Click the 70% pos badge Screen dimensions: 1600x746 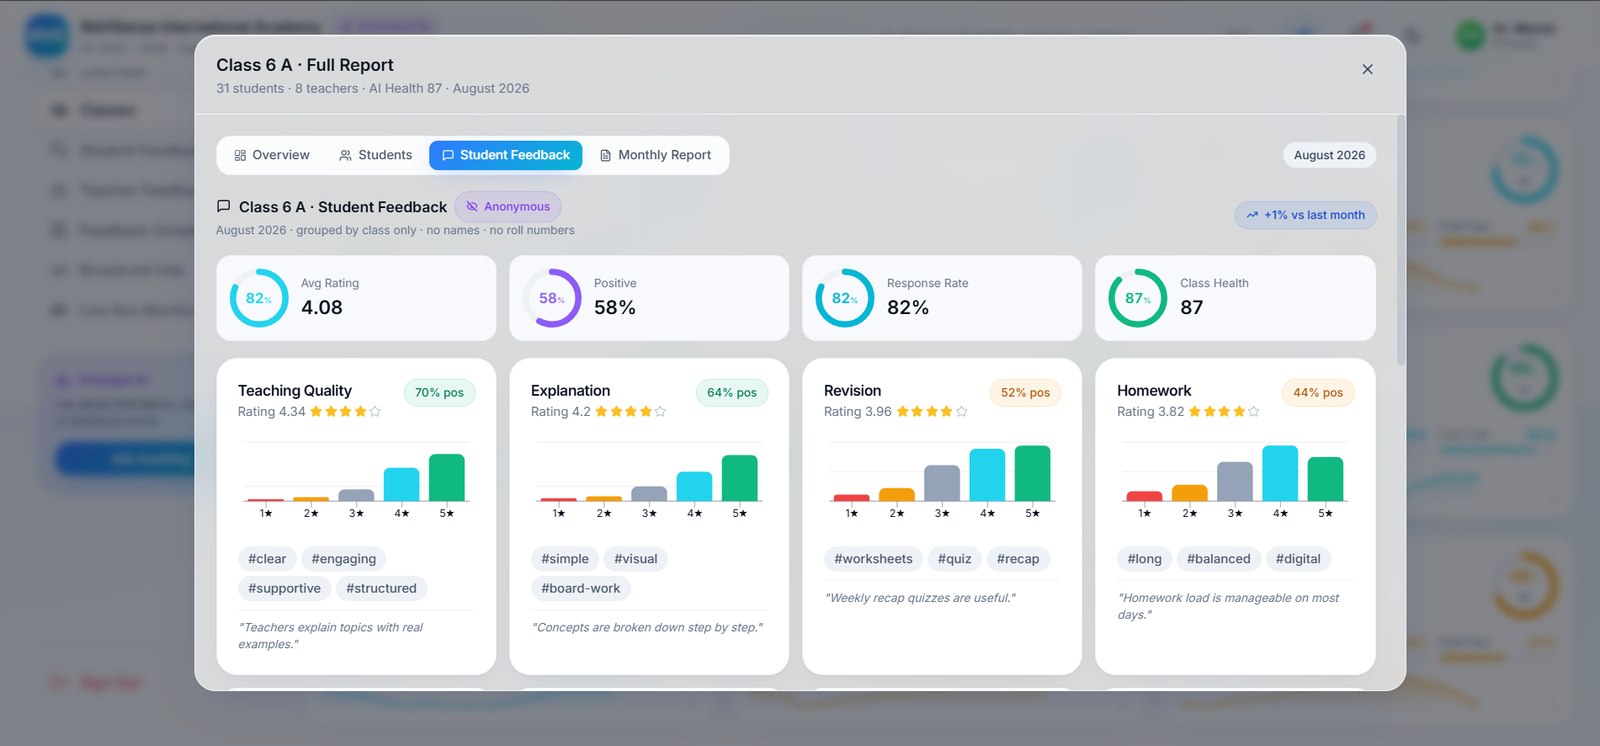439,393
